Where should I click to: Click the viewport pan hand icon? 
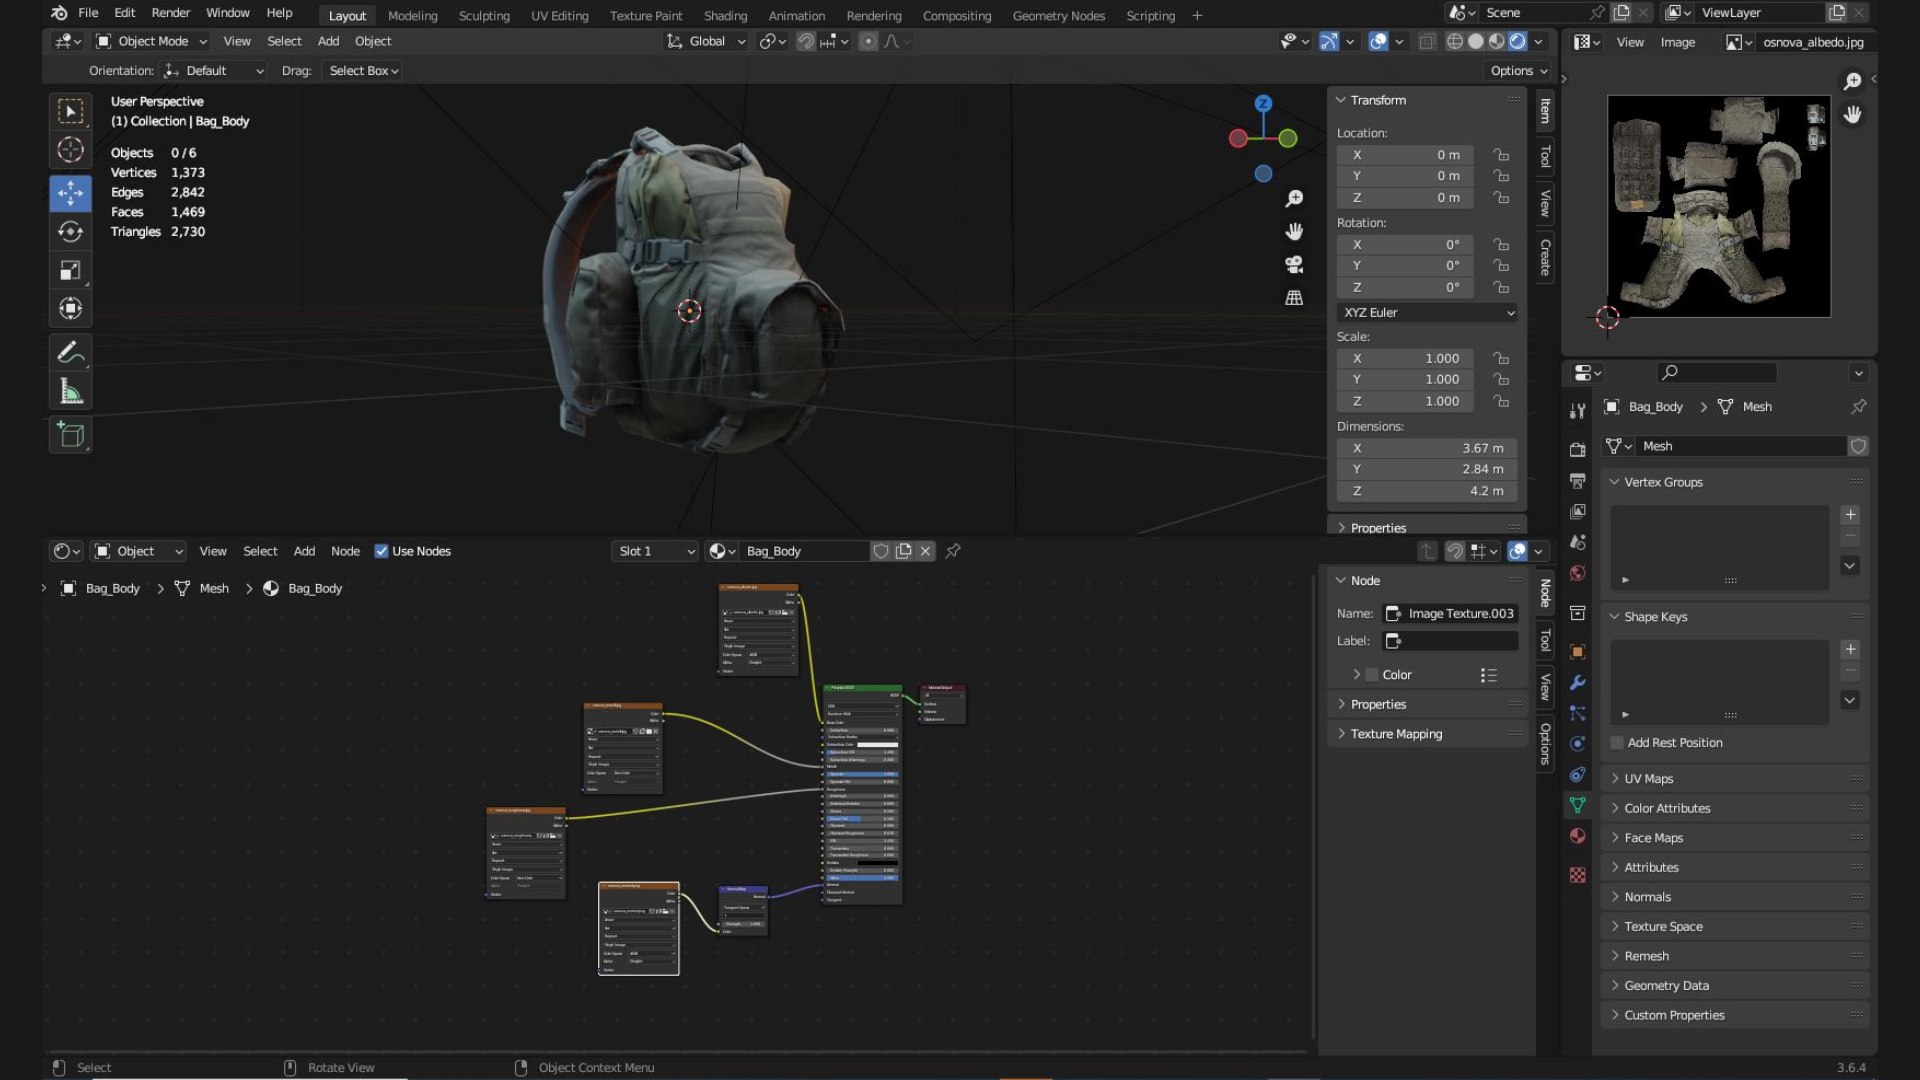1294,232
